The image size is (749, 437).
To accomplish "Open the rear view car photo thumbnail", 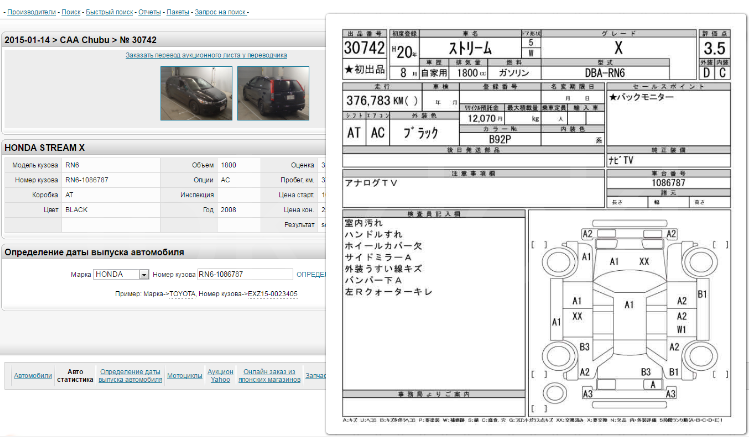I will 273,93.
